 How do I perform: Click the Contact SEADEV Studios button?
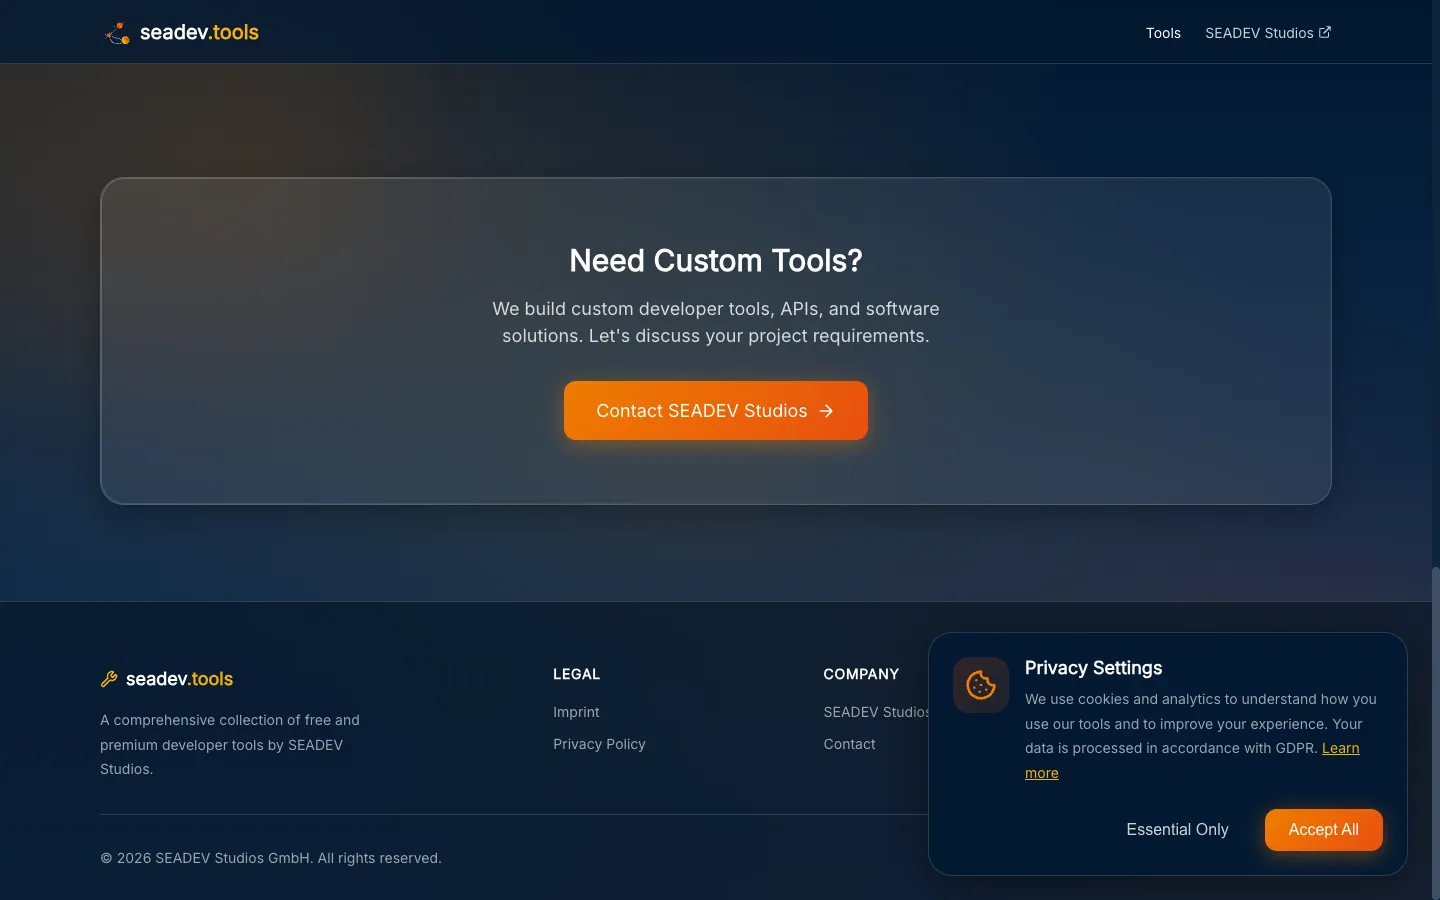point(715,410)
